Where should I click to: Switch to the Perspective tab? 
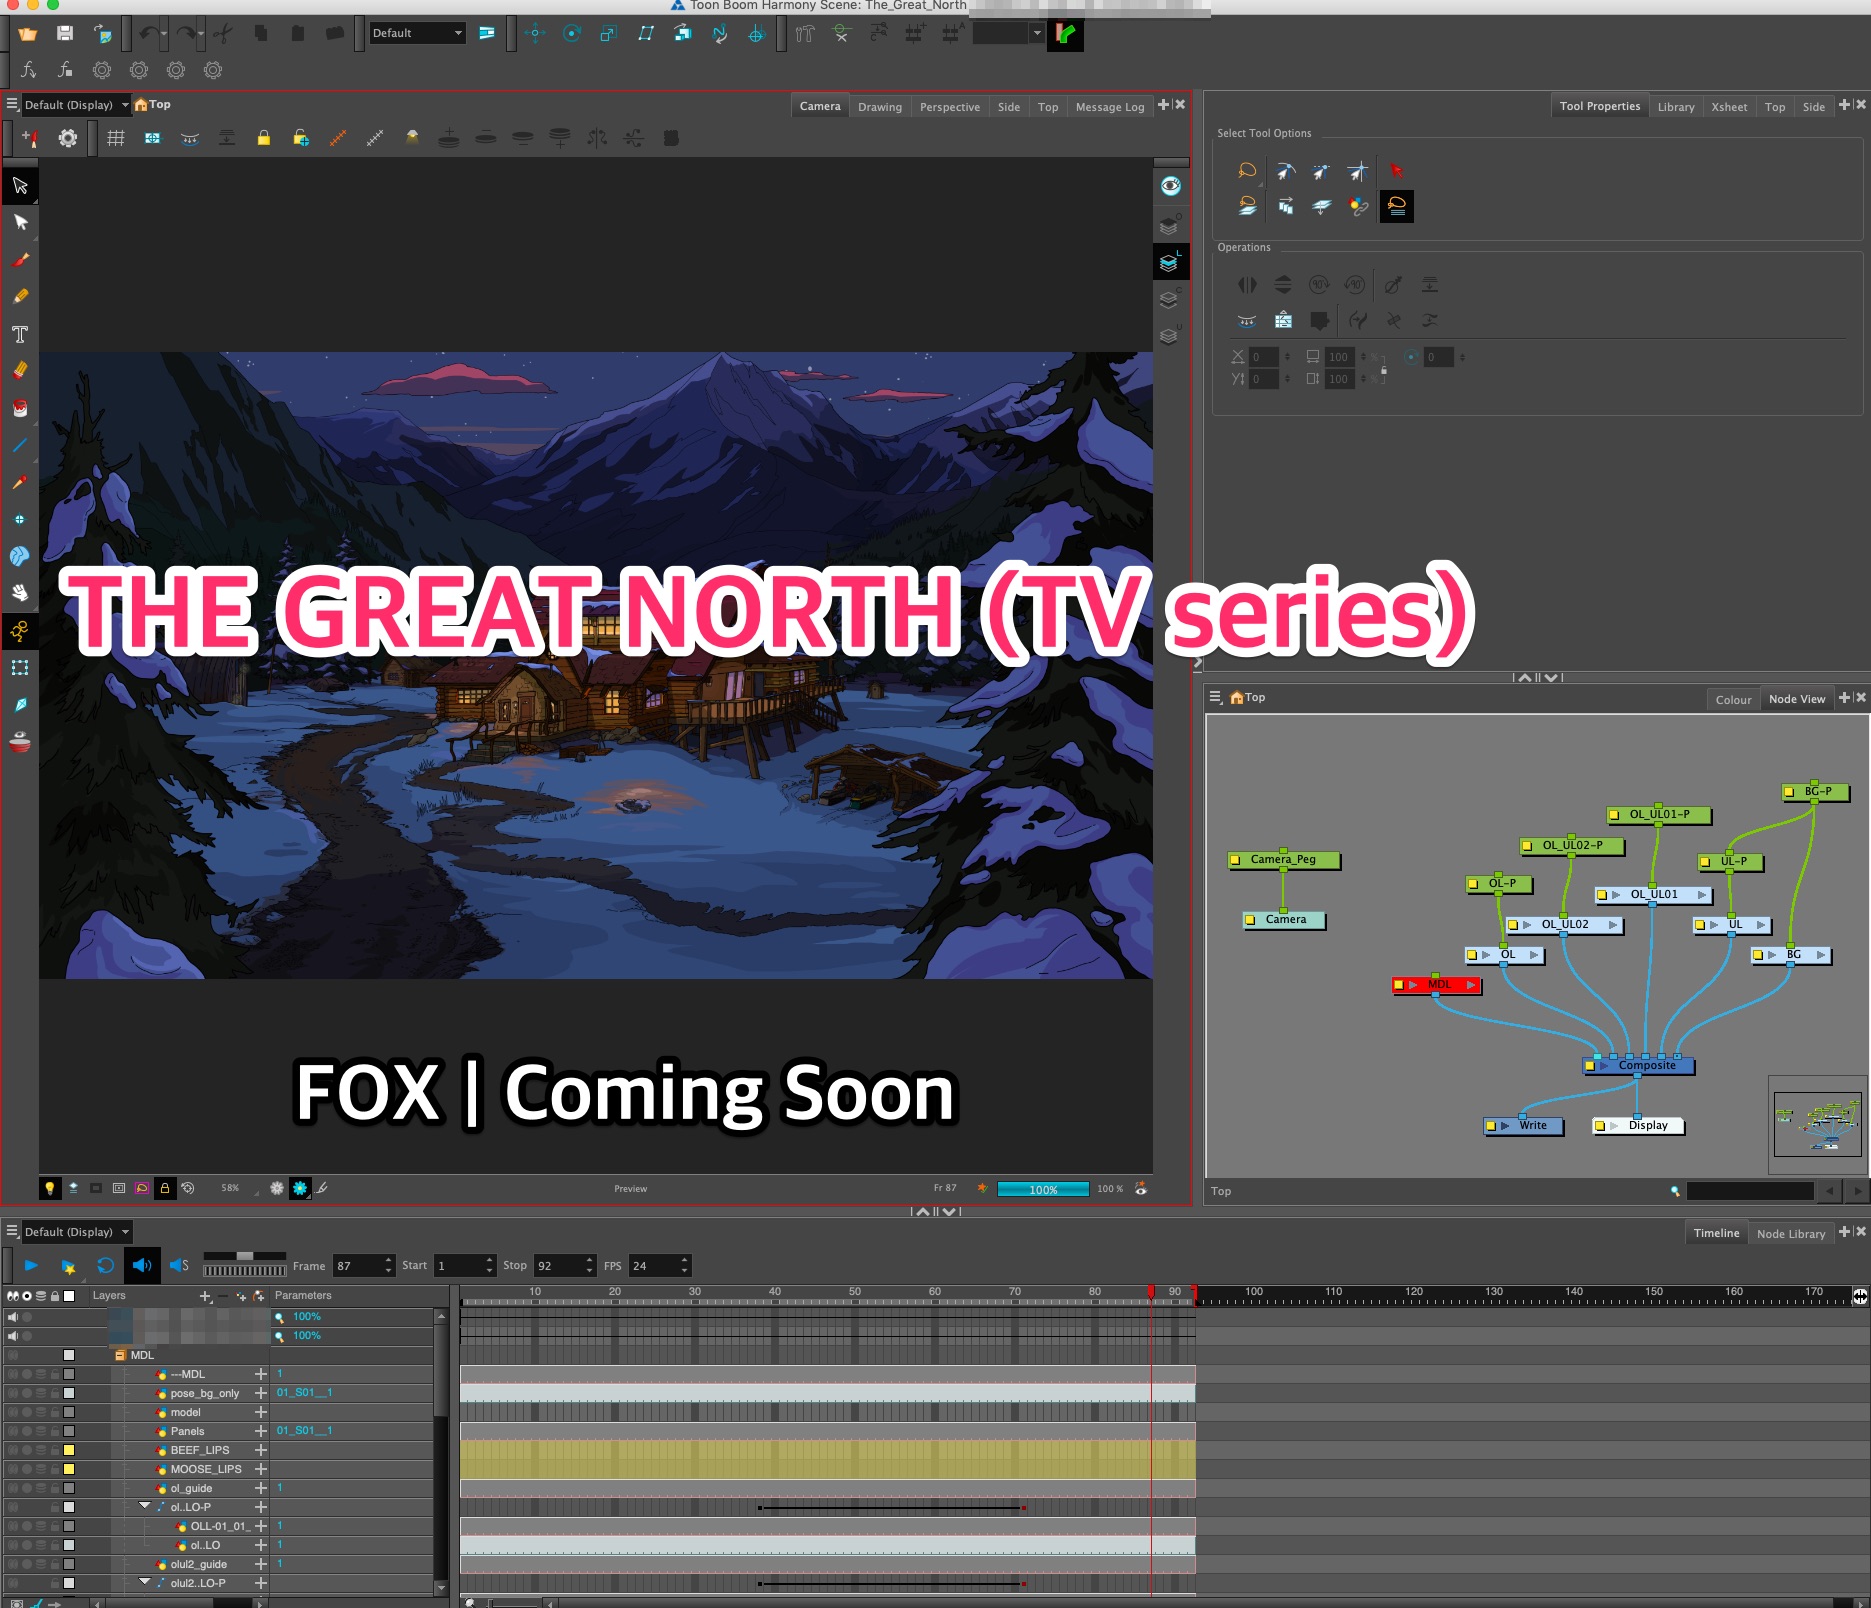point(950,107)
